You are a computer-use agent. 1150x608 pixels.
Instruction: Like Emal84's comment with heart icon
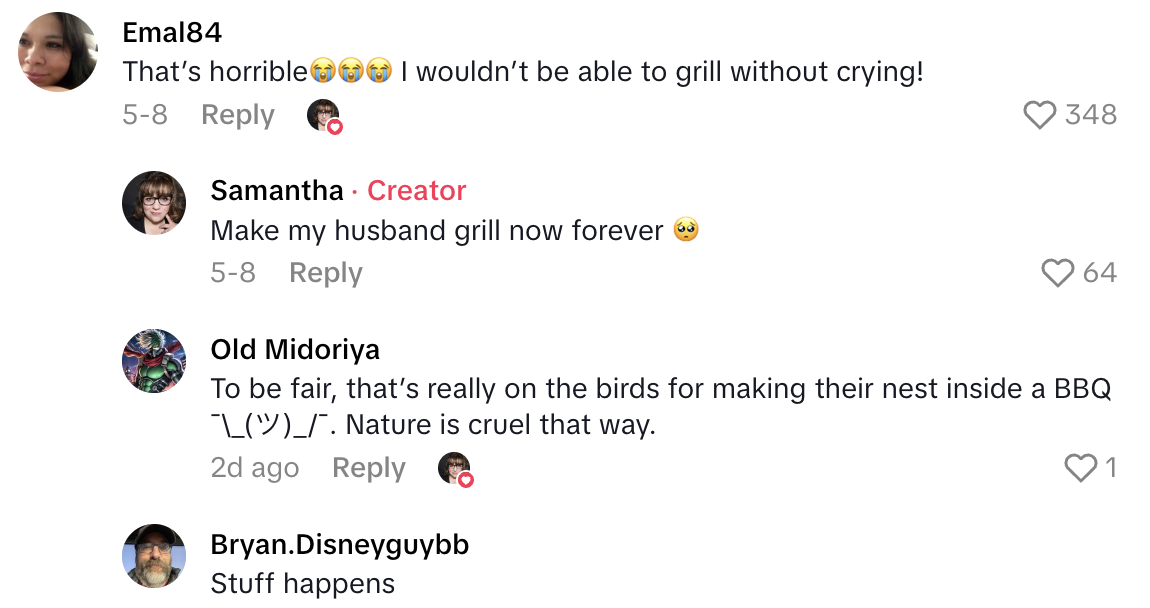tap(1040, 115)
